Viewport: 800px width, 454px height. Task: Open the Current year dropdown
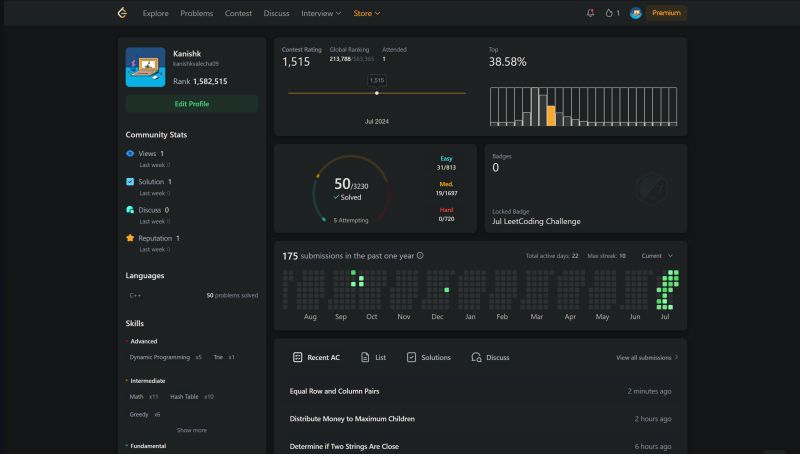[x=656, y=256]
